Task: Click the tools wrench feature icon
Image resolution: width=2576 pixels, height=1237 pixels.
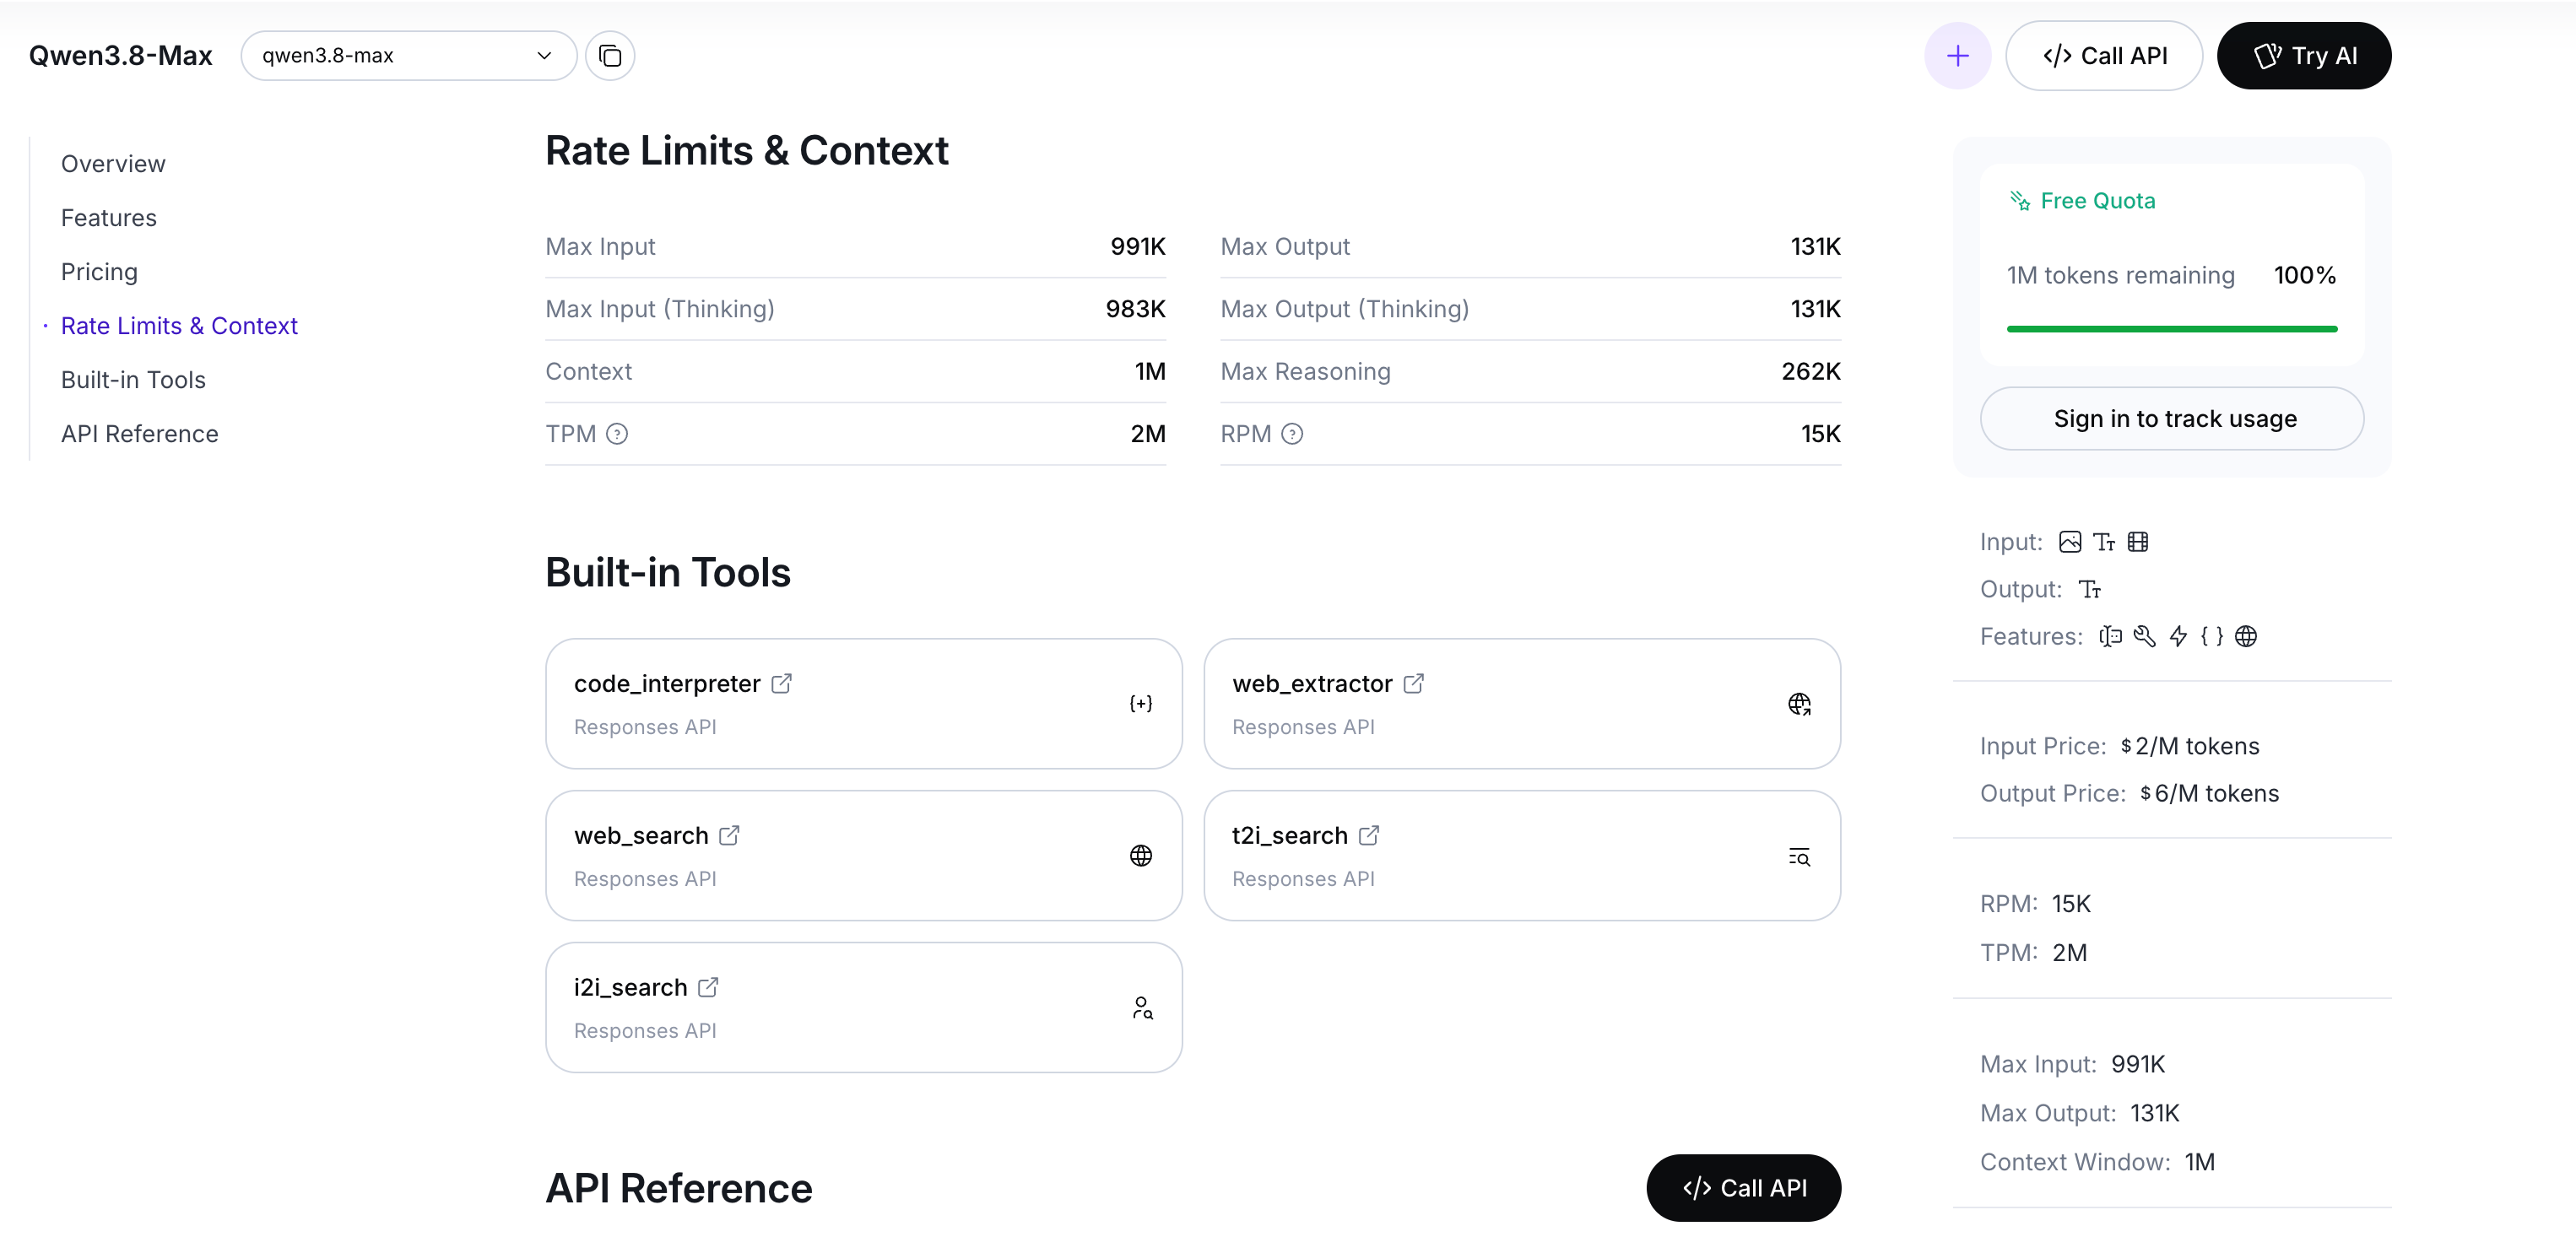Action: coord(2144,637)
